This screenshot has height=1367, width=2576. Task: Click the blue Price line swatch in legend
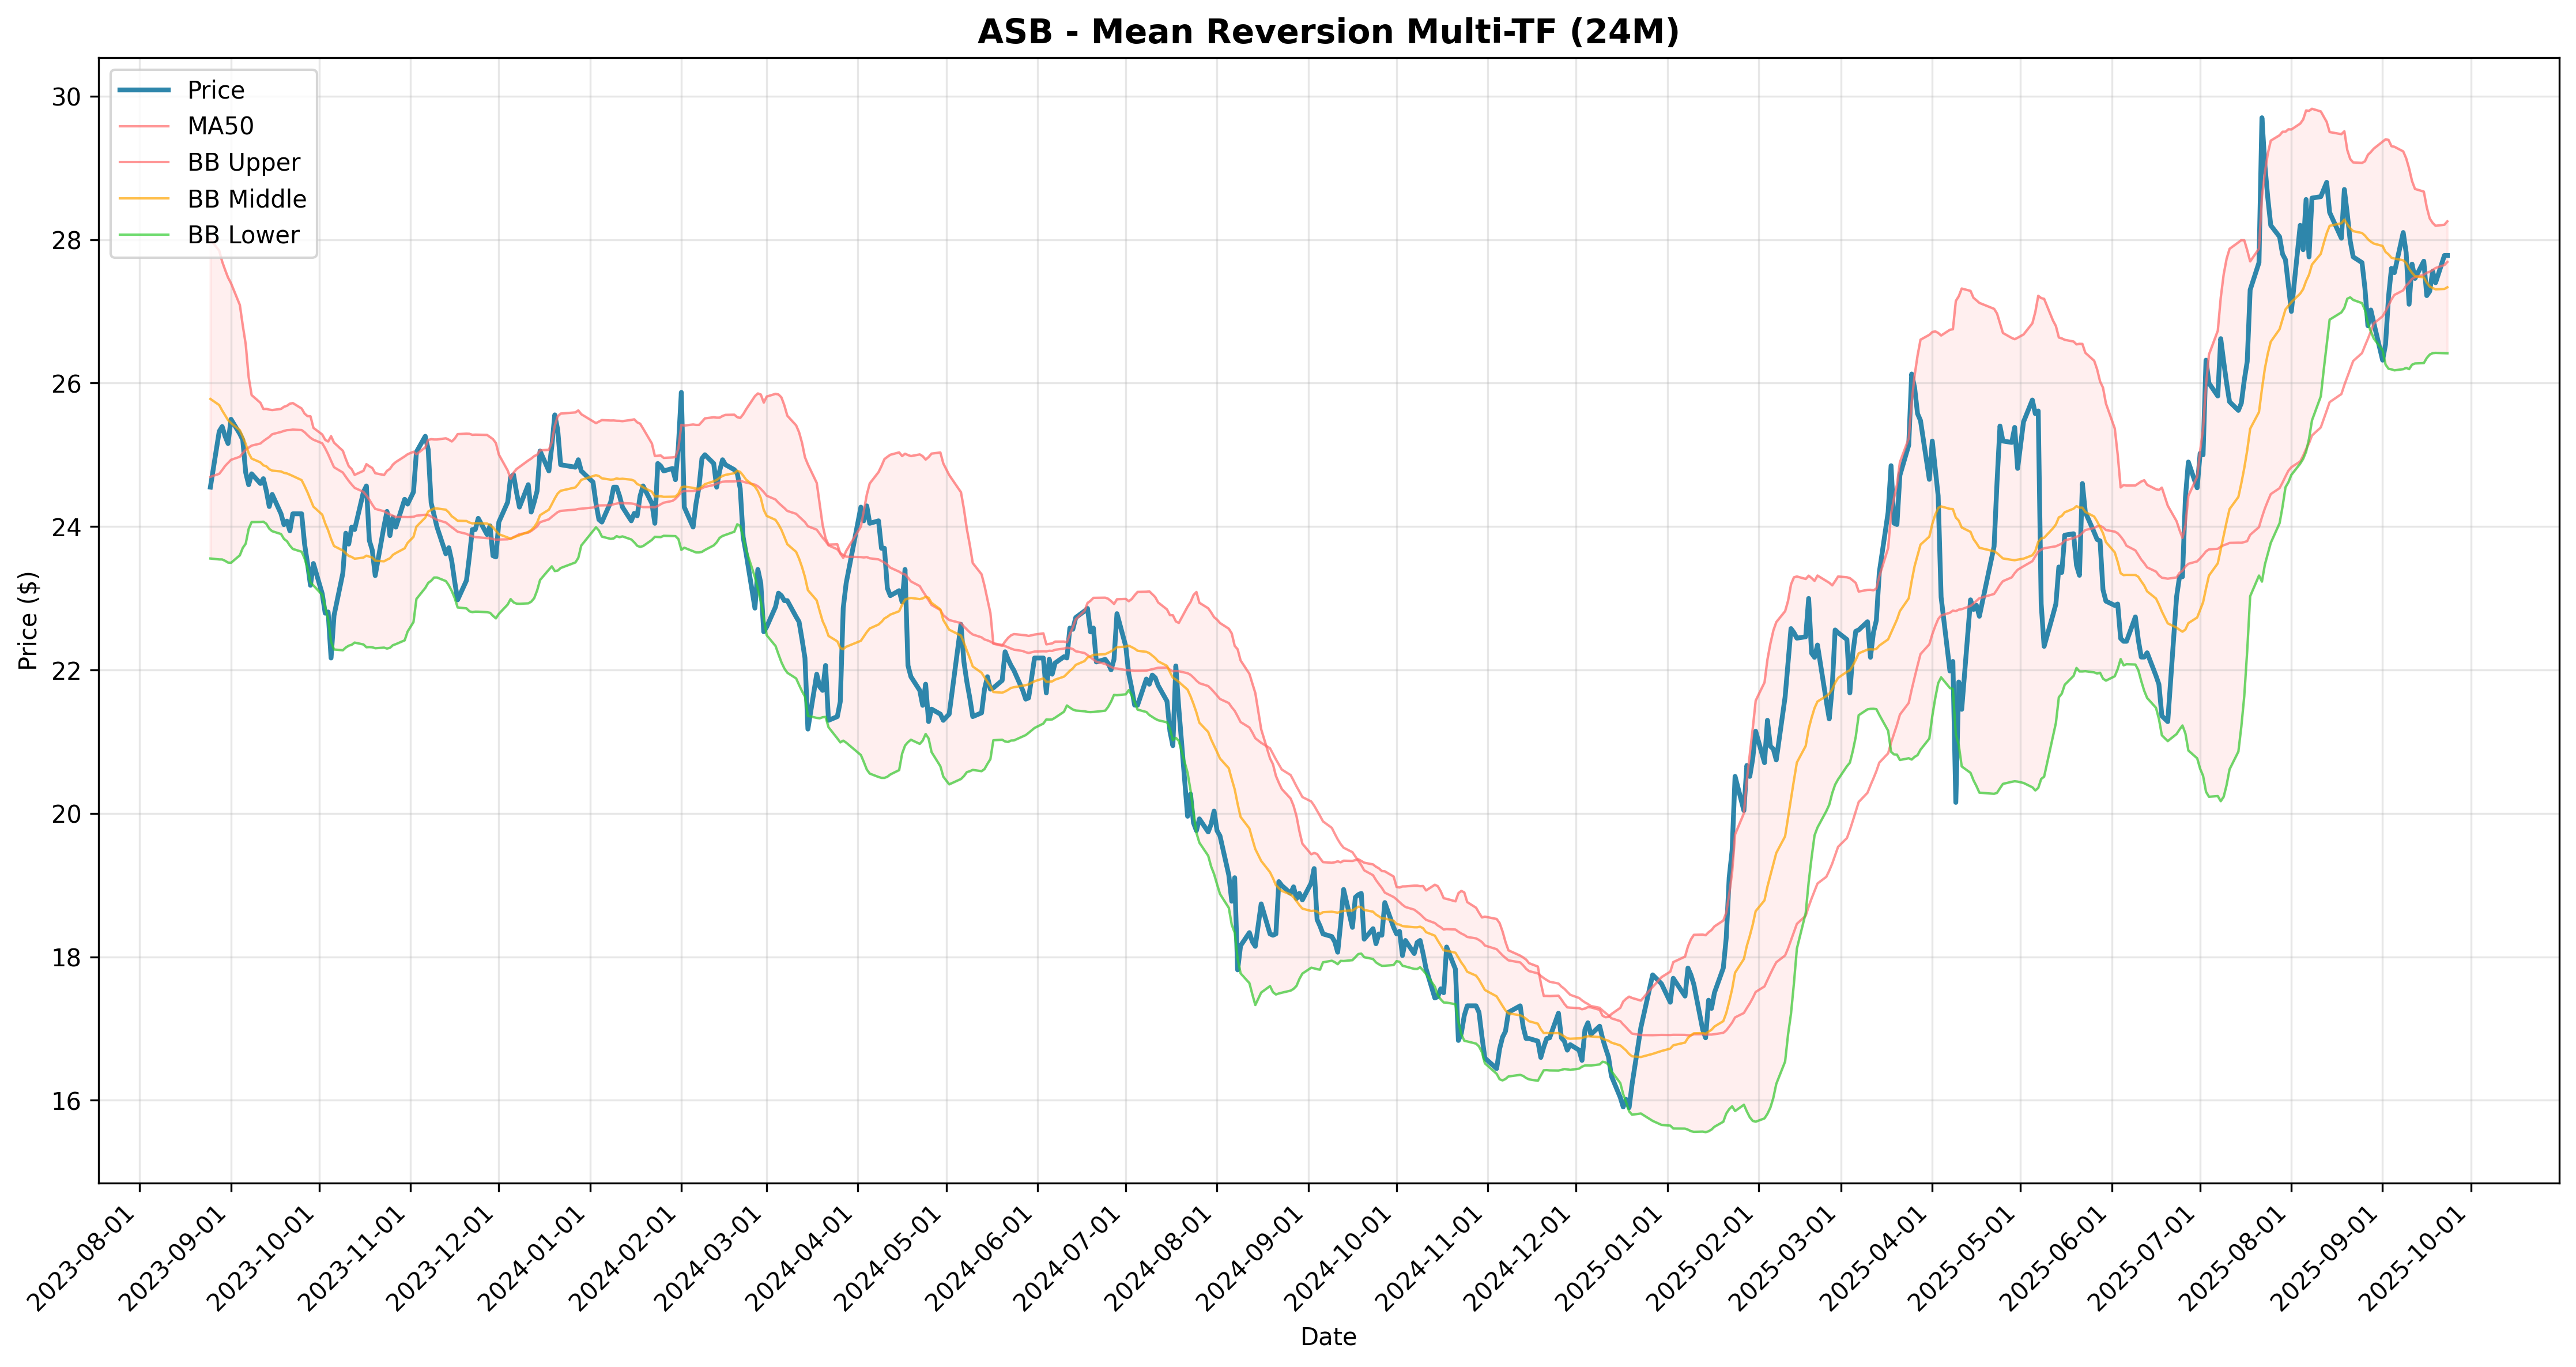[144, 90]
